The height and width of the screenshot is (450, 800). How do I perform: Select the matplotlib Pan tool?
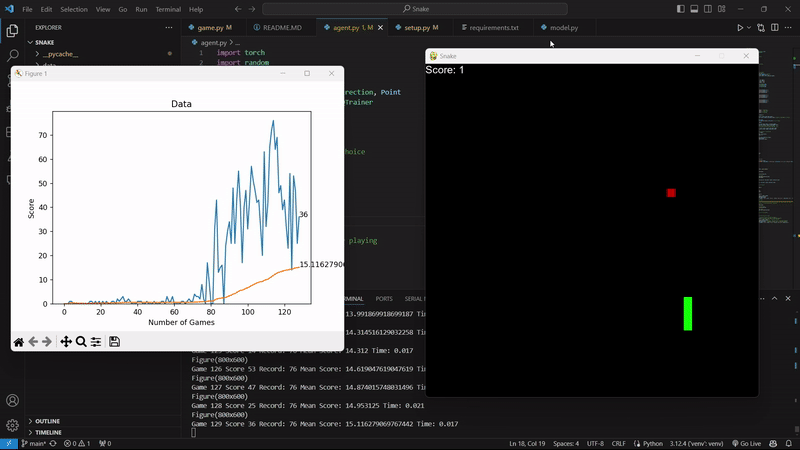(x=66, y=342)
